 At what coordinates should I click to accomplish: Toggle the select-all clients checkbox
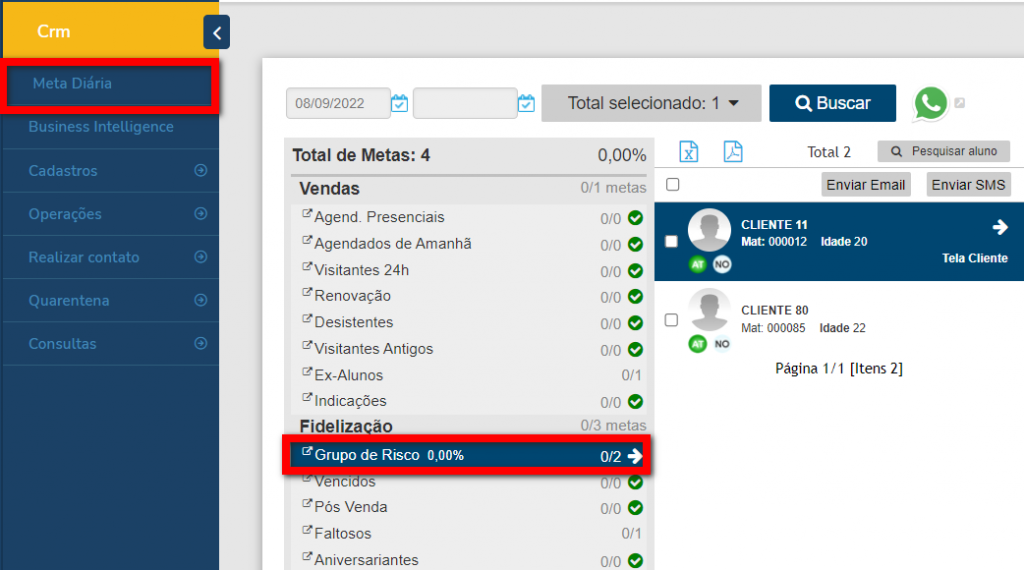coord(672,184)
